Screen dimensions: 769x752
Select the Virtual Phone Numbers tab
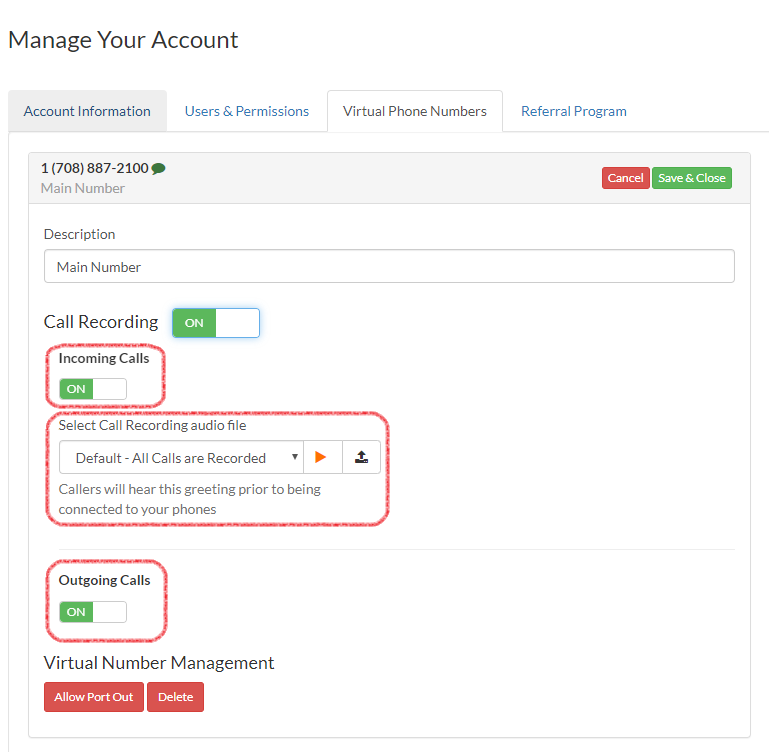pyautogui.click(x=414, y=111)
